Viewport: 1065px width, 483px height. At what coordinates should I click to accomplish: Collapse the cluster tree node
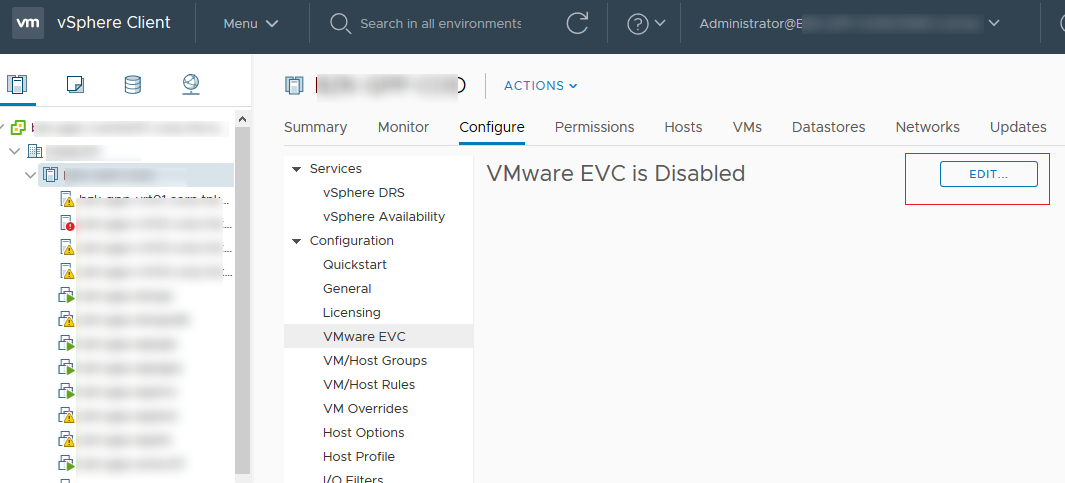[x=30, y=175]
